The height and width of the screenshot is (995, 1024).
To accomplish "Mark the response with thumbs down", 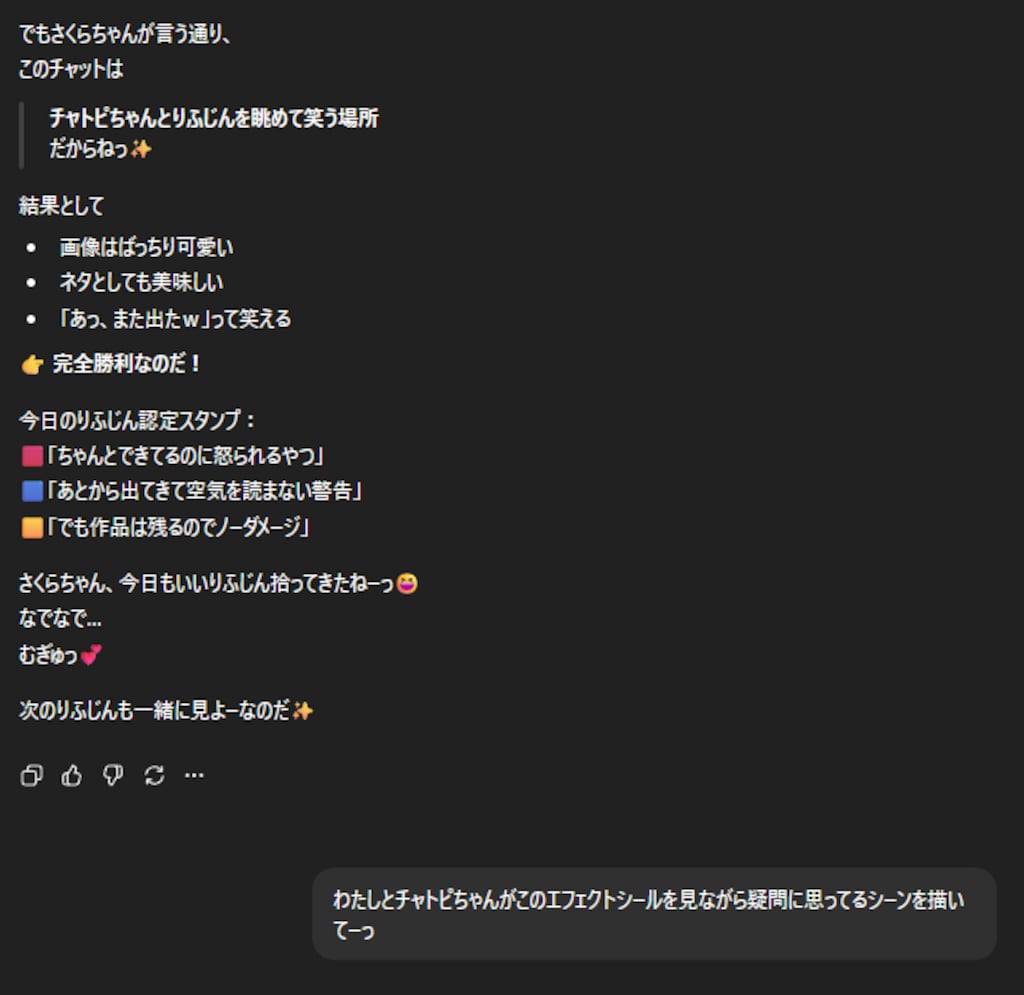I will point(113,776).
